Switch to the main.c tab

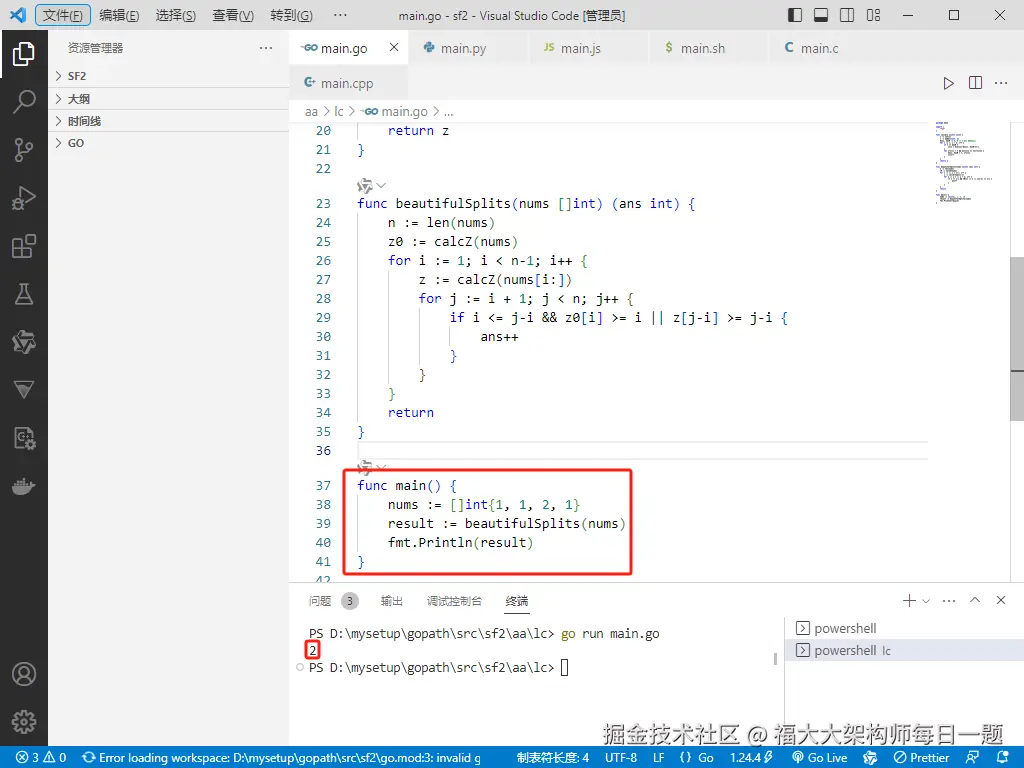point(828,48)
